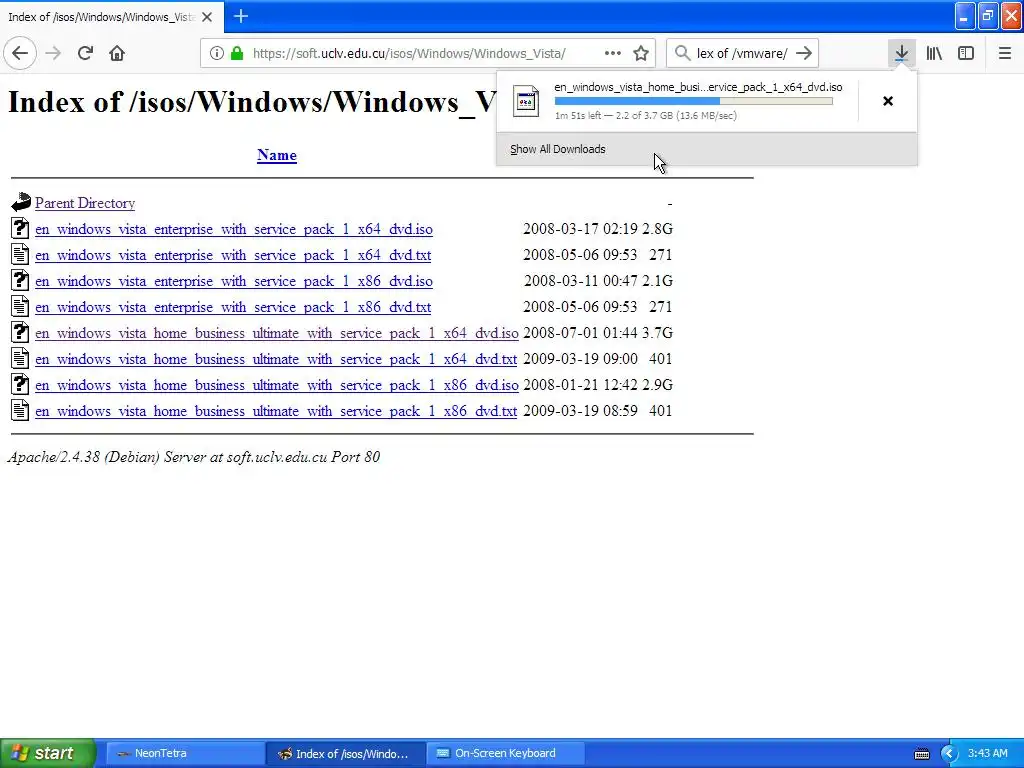Click unknown-file icon for ultimate x64 iso
This screenshot has height=768, width=1024.
coord(20,332)
